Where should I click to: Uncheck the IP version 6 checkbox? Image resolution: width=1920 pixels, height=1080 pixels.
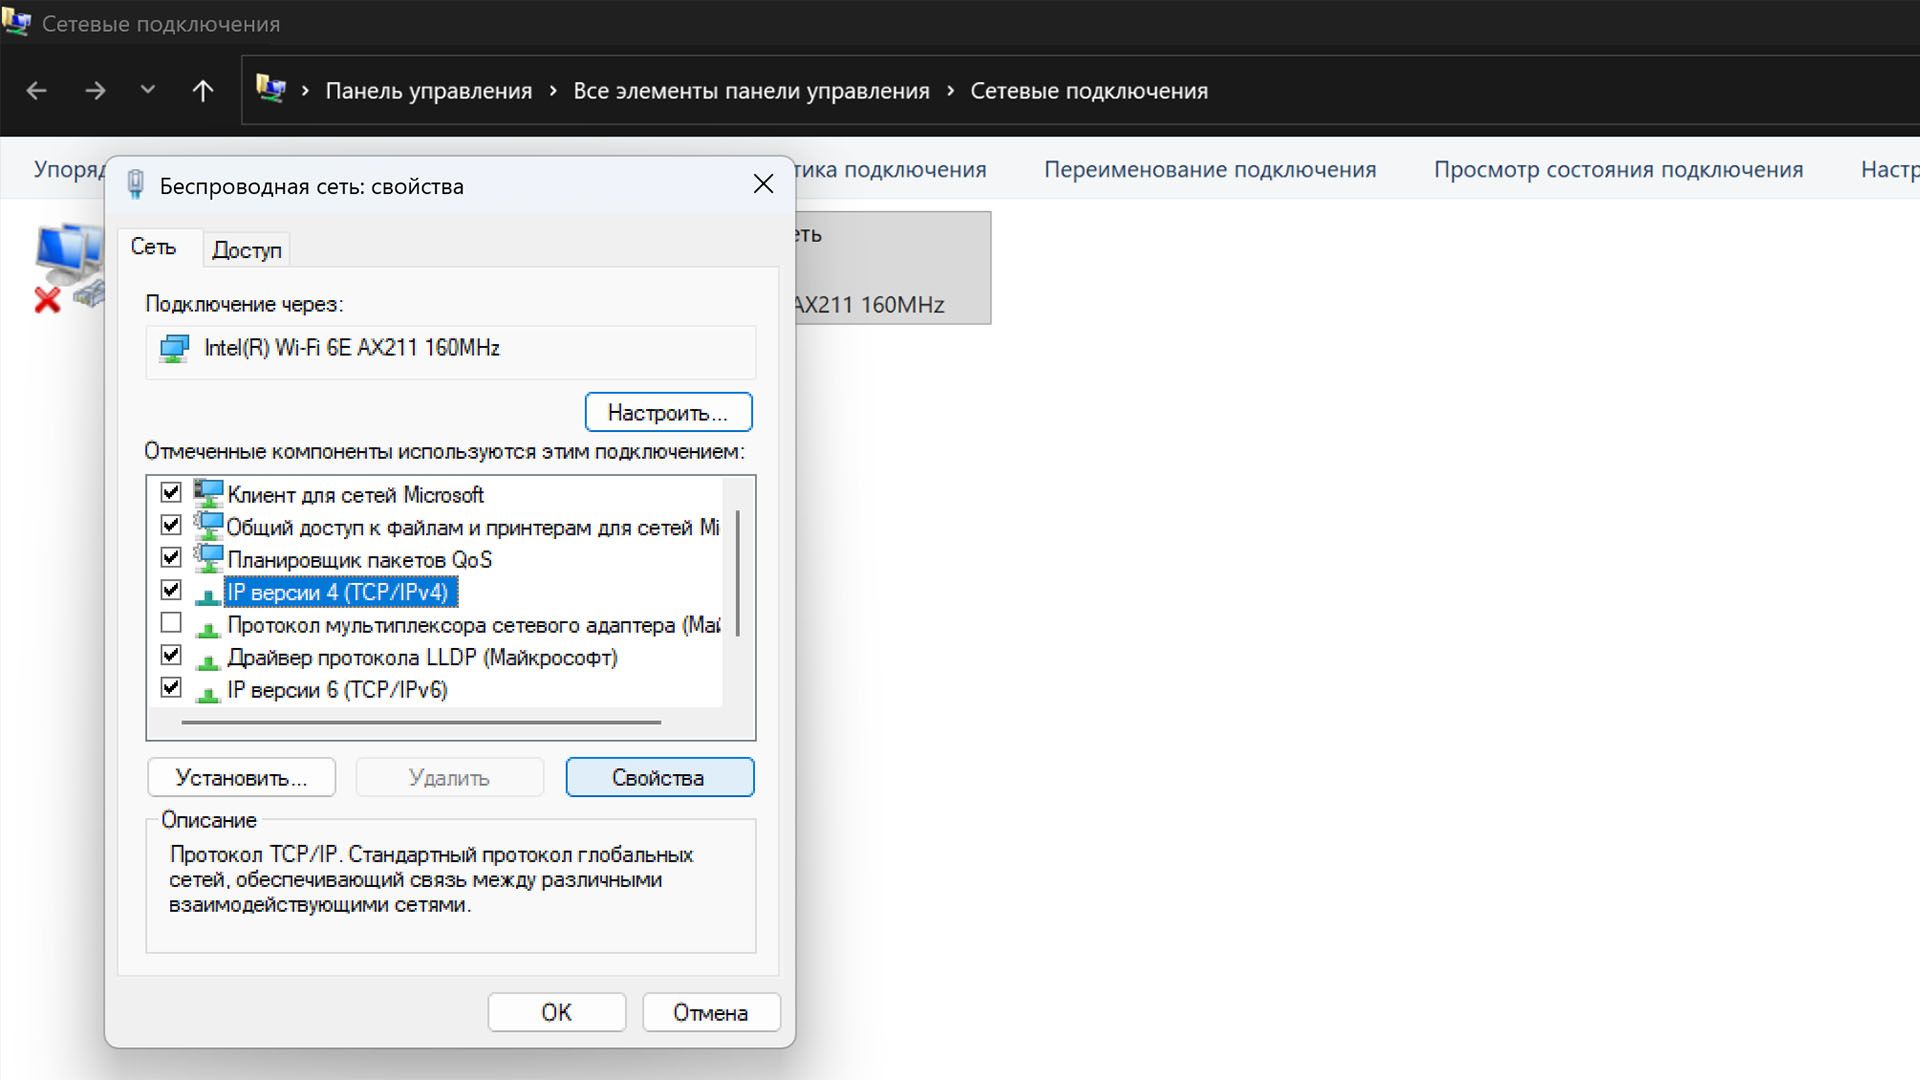[x=171, y=688]
